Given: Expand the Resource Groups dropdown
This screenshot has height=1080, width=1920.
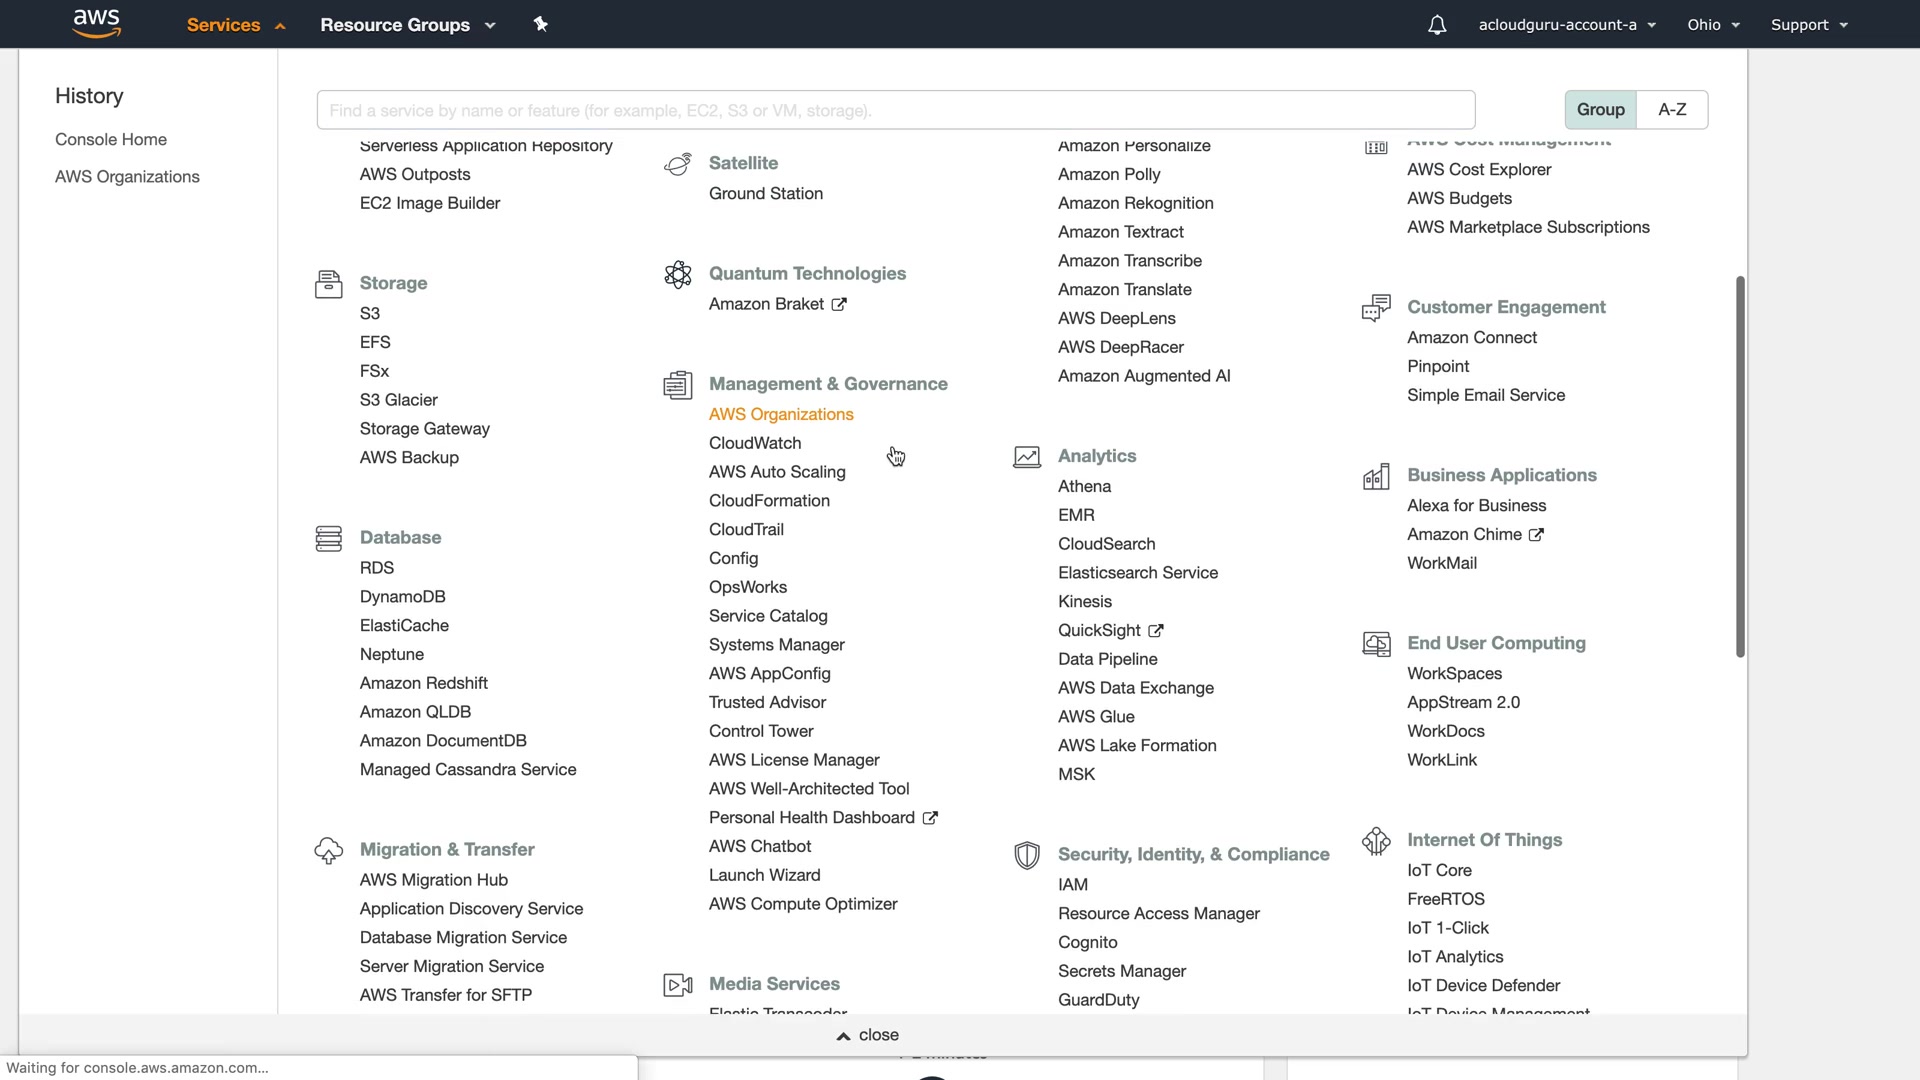Looking at the screenshot, I should pos(407,25).
